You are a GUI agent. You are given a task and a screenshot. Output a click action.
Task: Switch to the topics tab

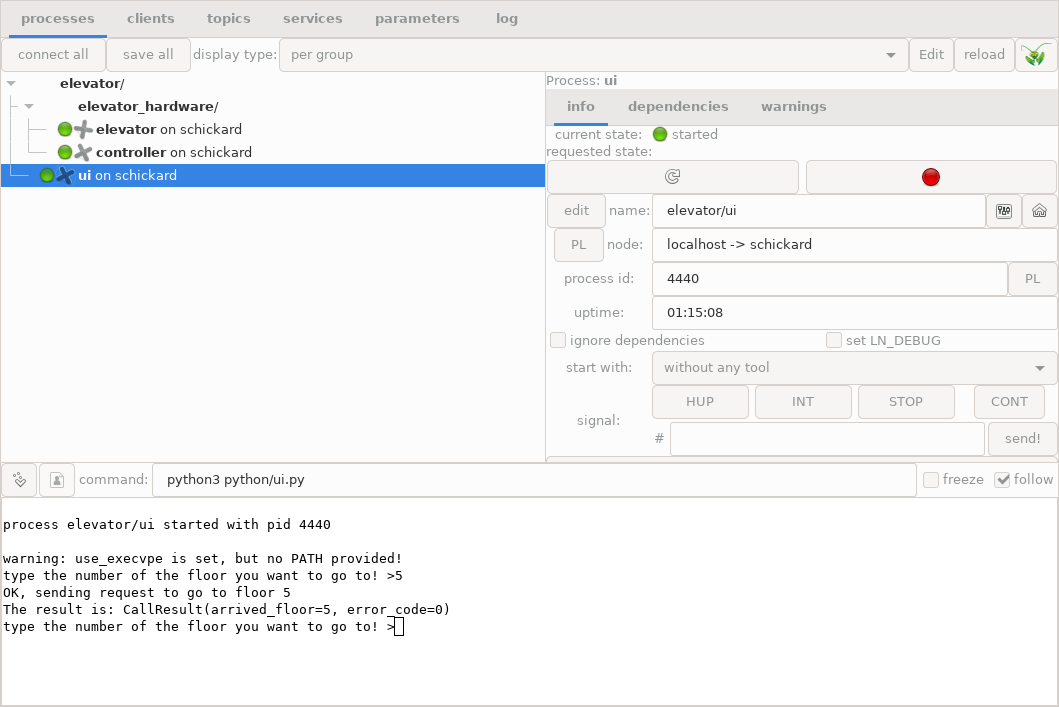(228, 19)
